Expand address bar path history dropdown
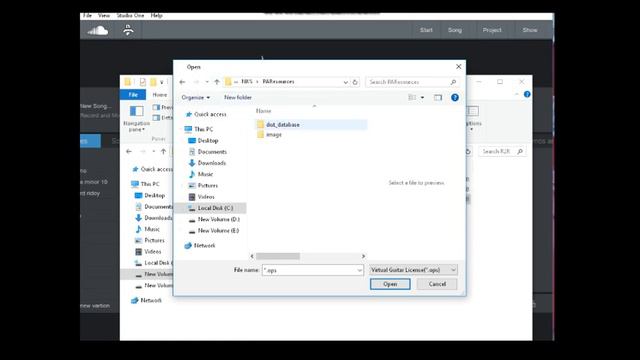 point(346,82)
